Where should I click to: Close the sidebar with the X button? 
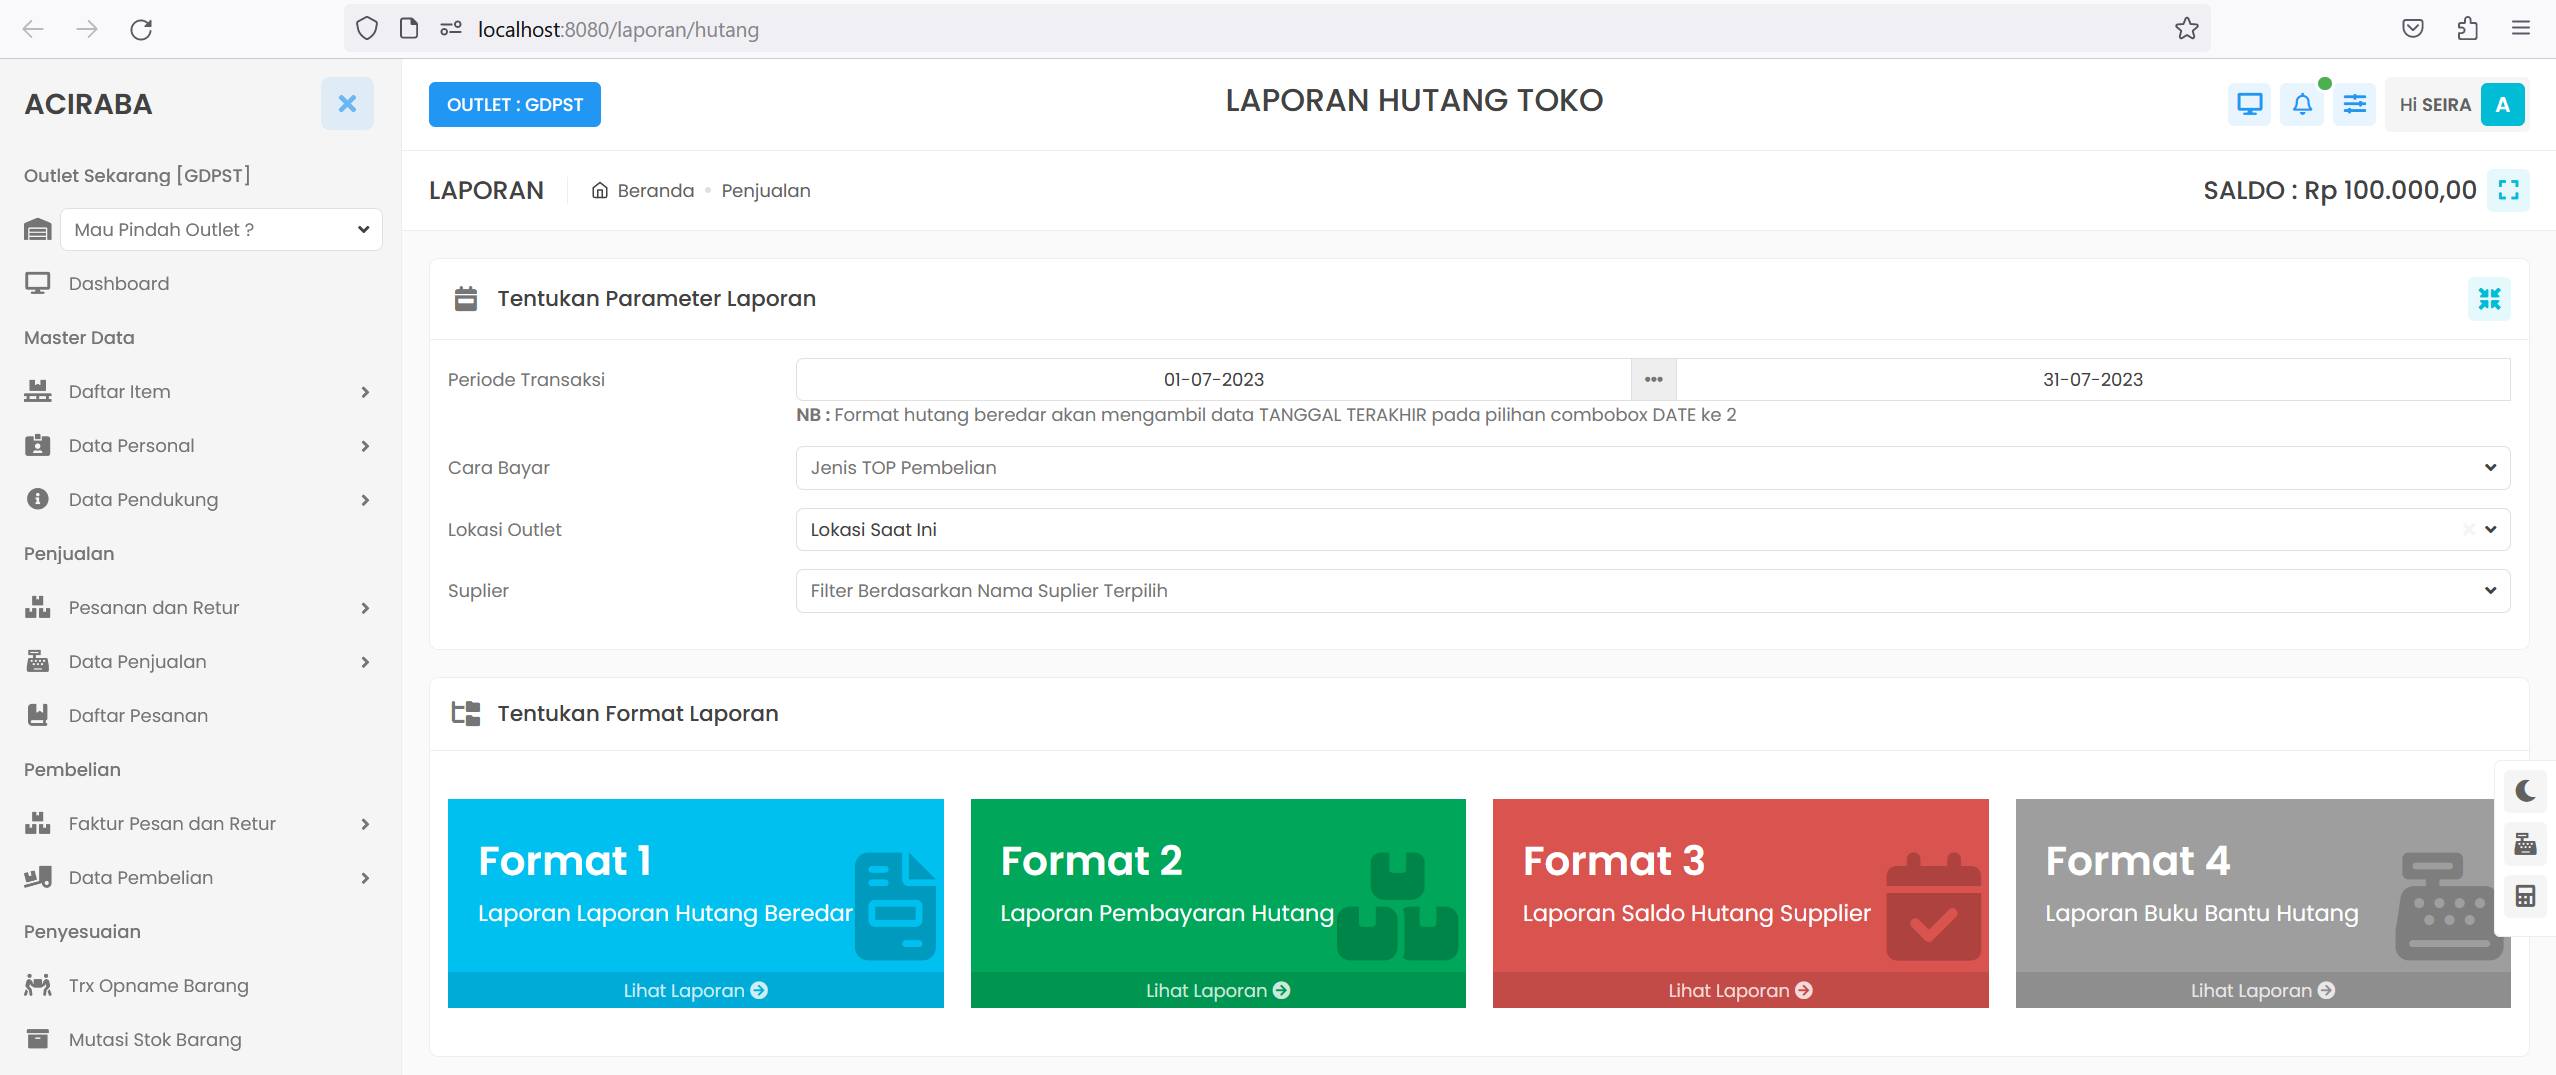[347, 103]
